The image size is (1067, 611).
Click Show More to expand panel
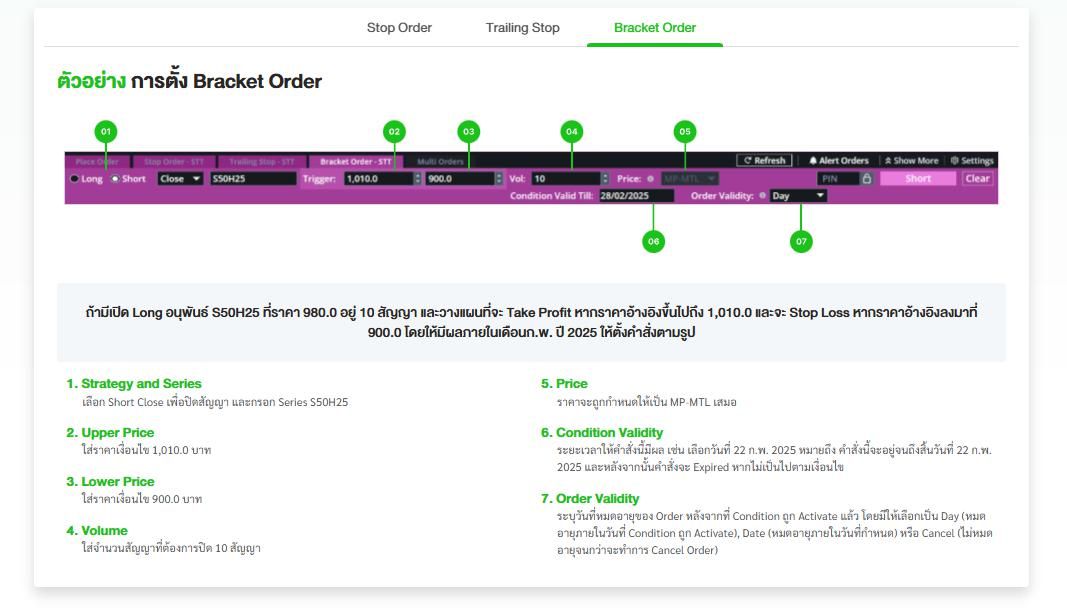(911, 161)
